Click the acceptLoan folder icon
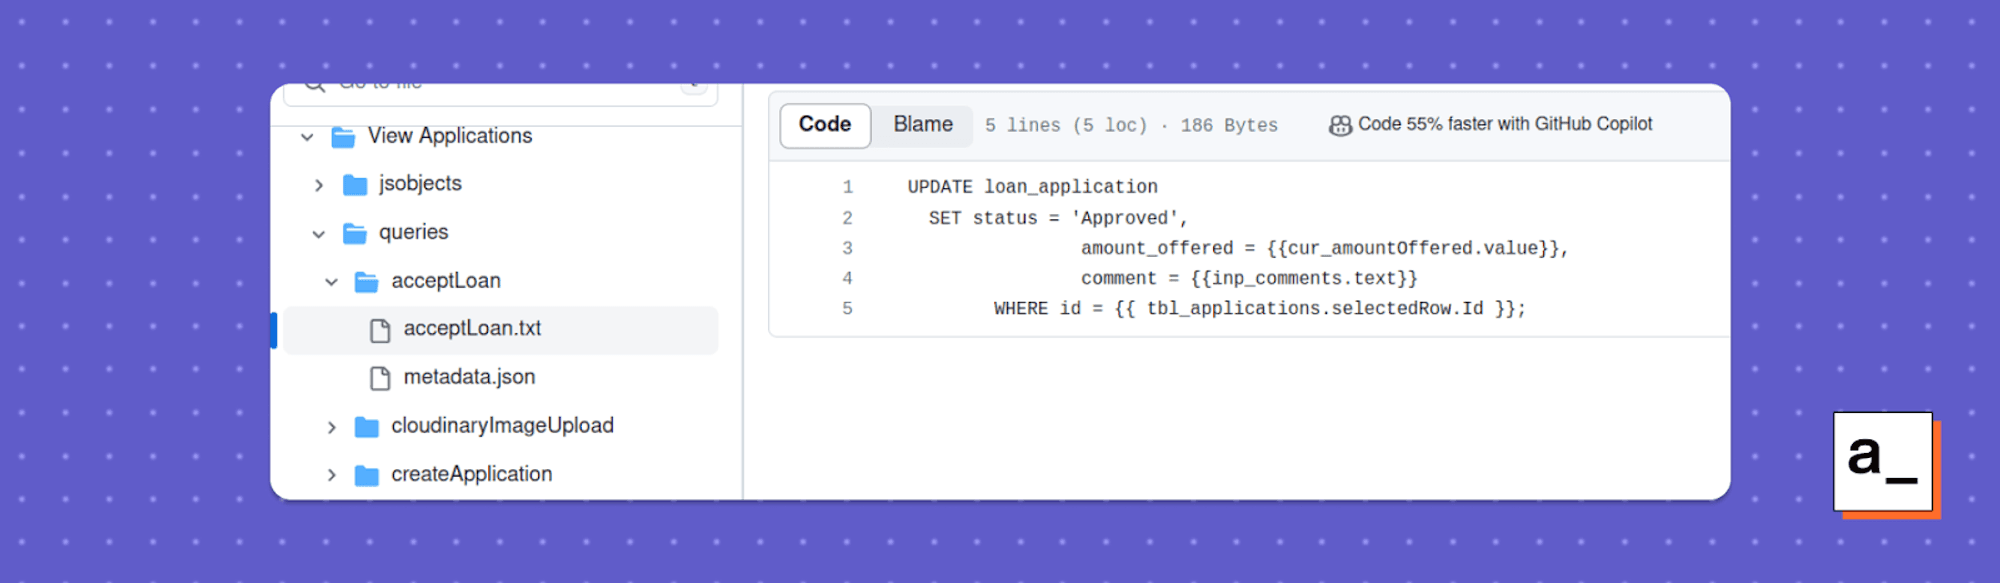This screenshot has height=583, width=2000. tap(367, 282)
